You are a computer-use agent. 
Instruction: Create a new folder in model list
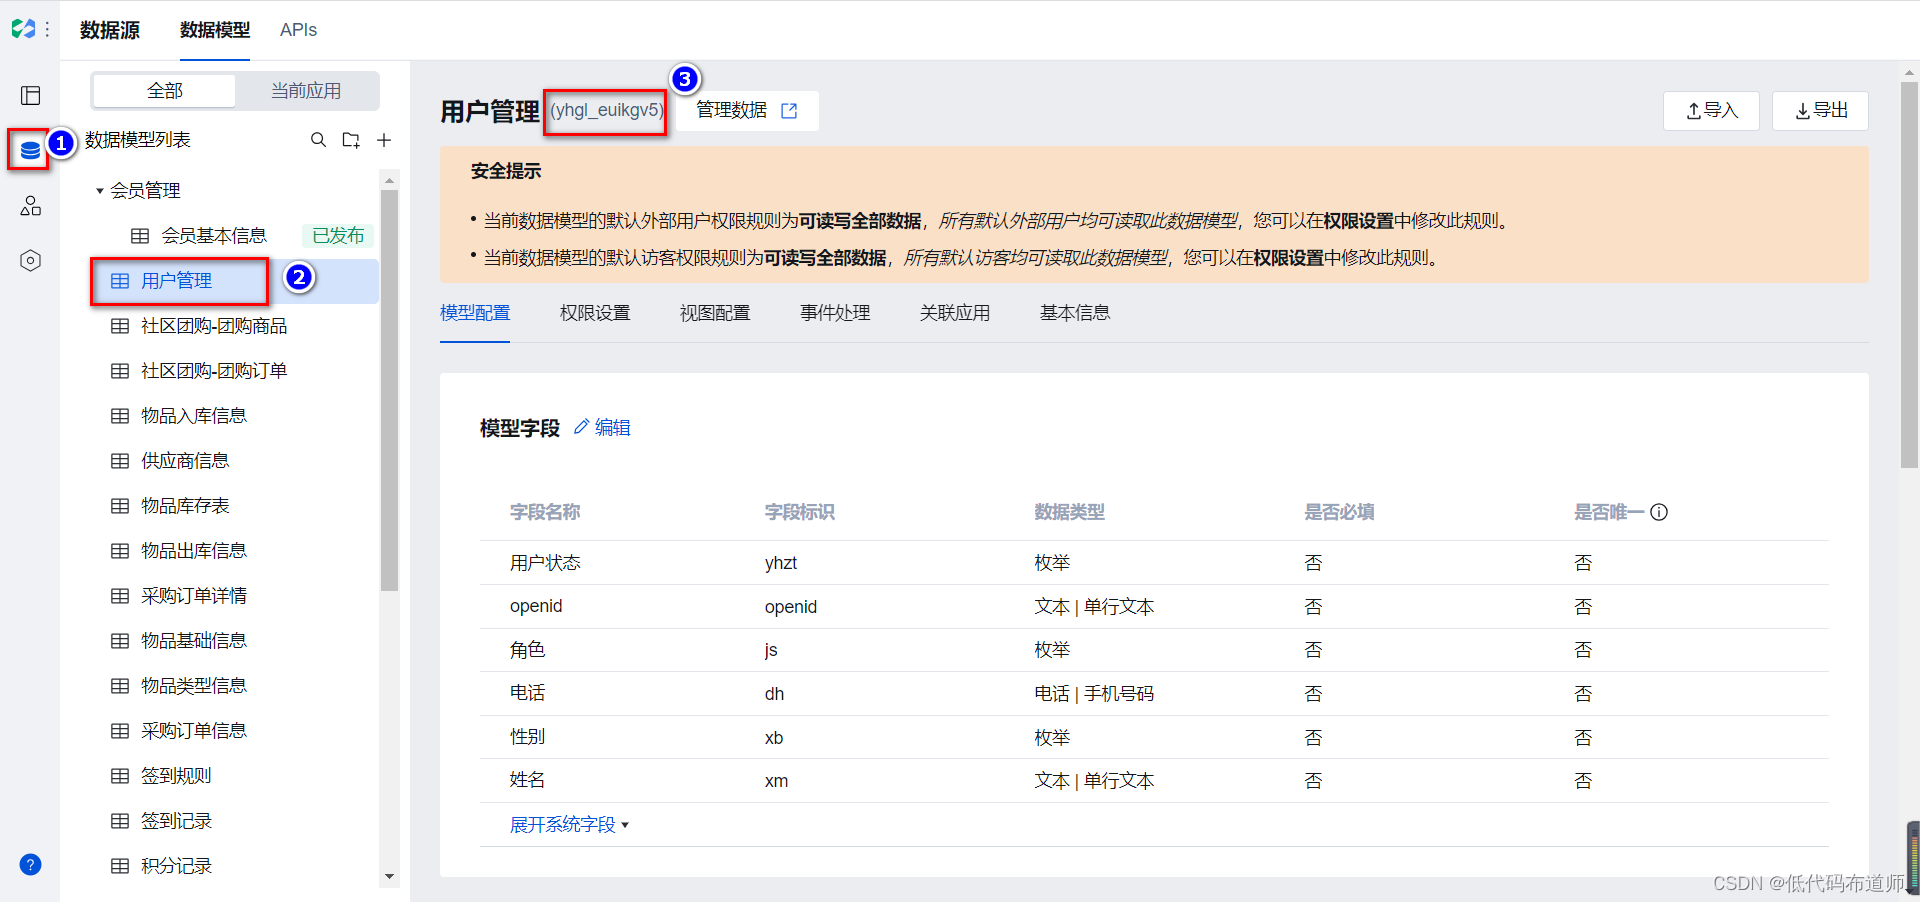click(351, 140)
